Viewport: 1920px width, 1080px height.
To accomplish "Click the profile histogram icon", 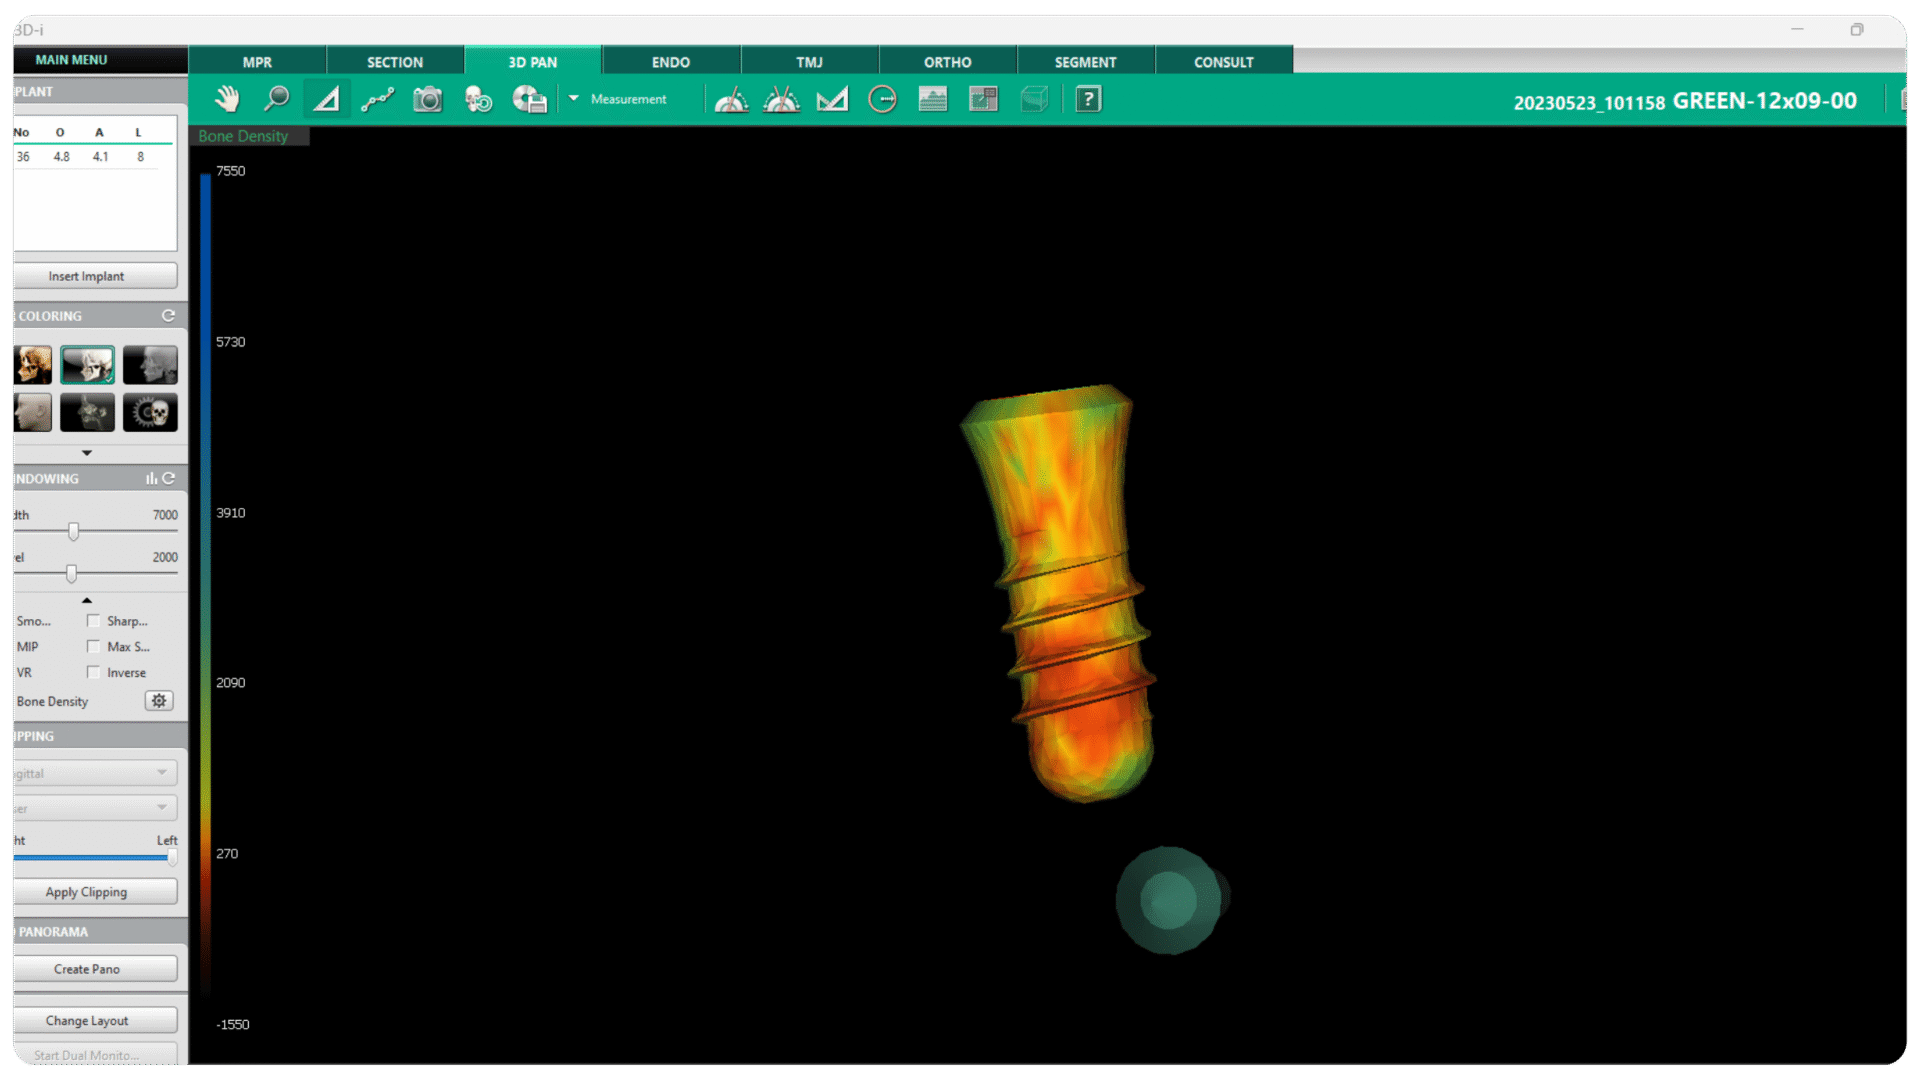I will [x=933, y=99].
